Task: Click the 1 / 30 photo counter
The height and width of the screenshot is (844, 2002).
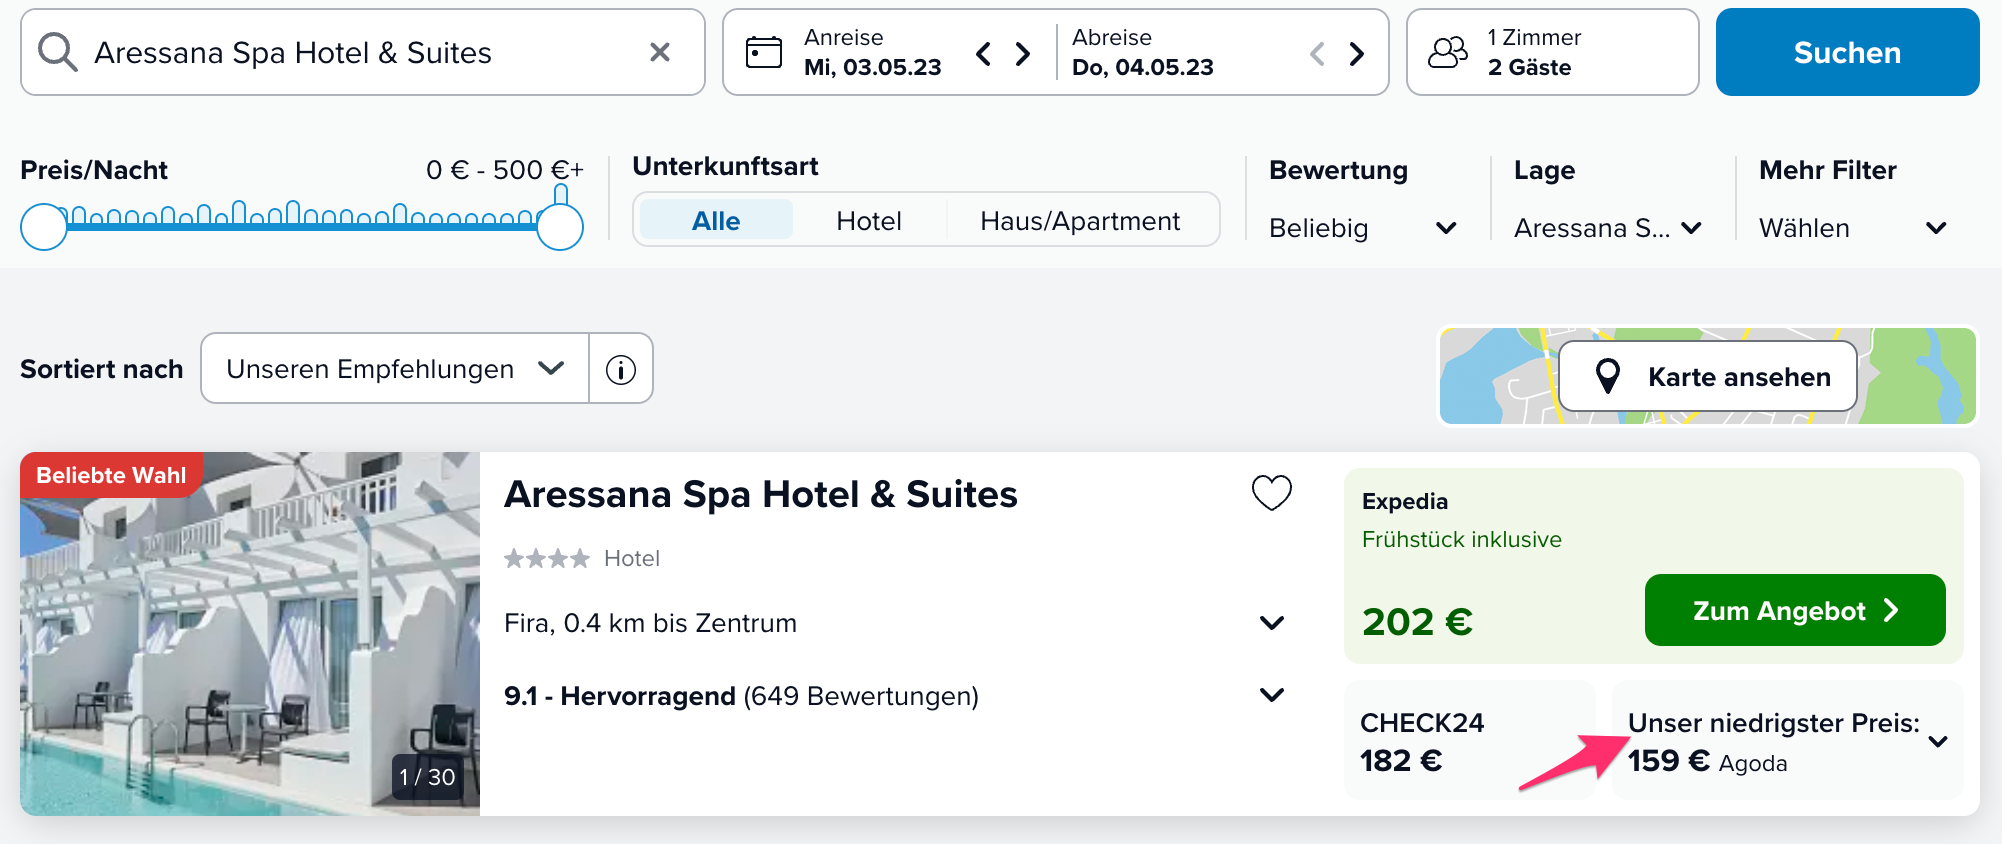Action: click(x=427, y=776)
